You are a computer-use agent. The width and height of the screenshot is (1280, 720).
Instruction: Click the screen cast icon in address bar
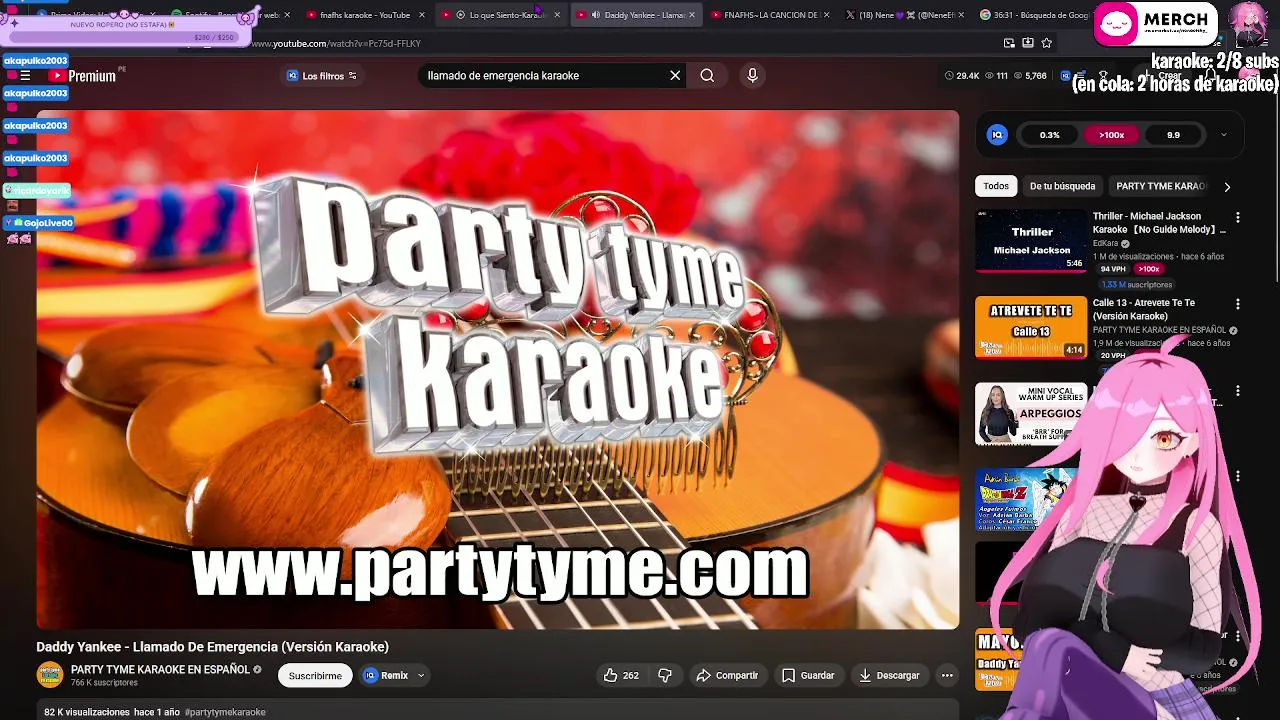1009,43
